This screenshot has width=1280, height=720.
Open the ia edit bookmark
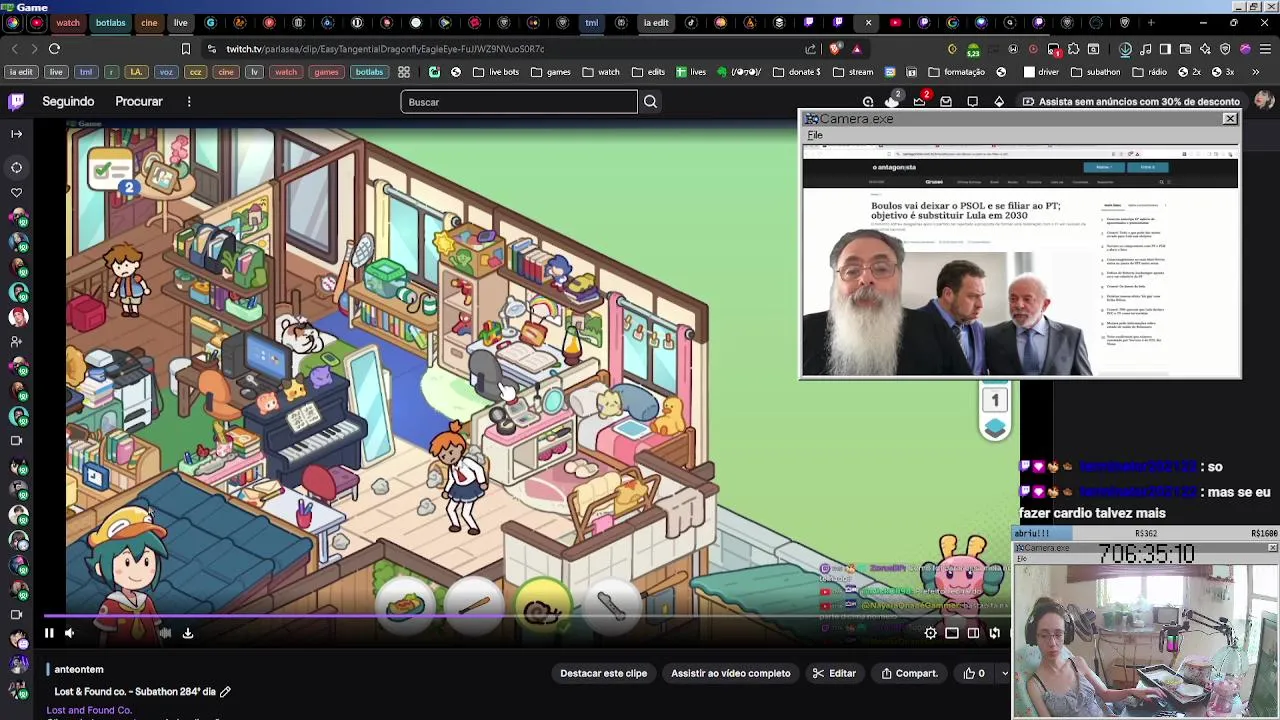(x=21, y=72)
